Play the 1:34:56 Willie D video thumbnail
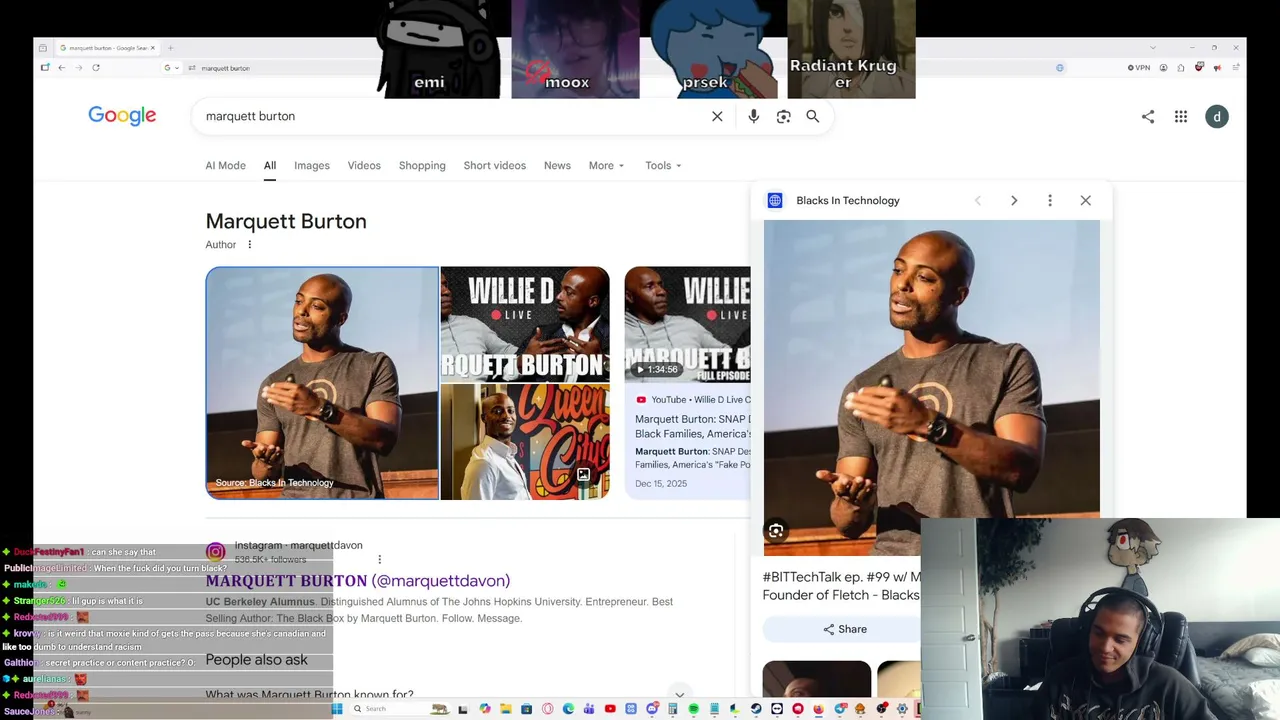The width and height of the screenshot is (1280, 720). pyautogui.click(x=687, y=324)
